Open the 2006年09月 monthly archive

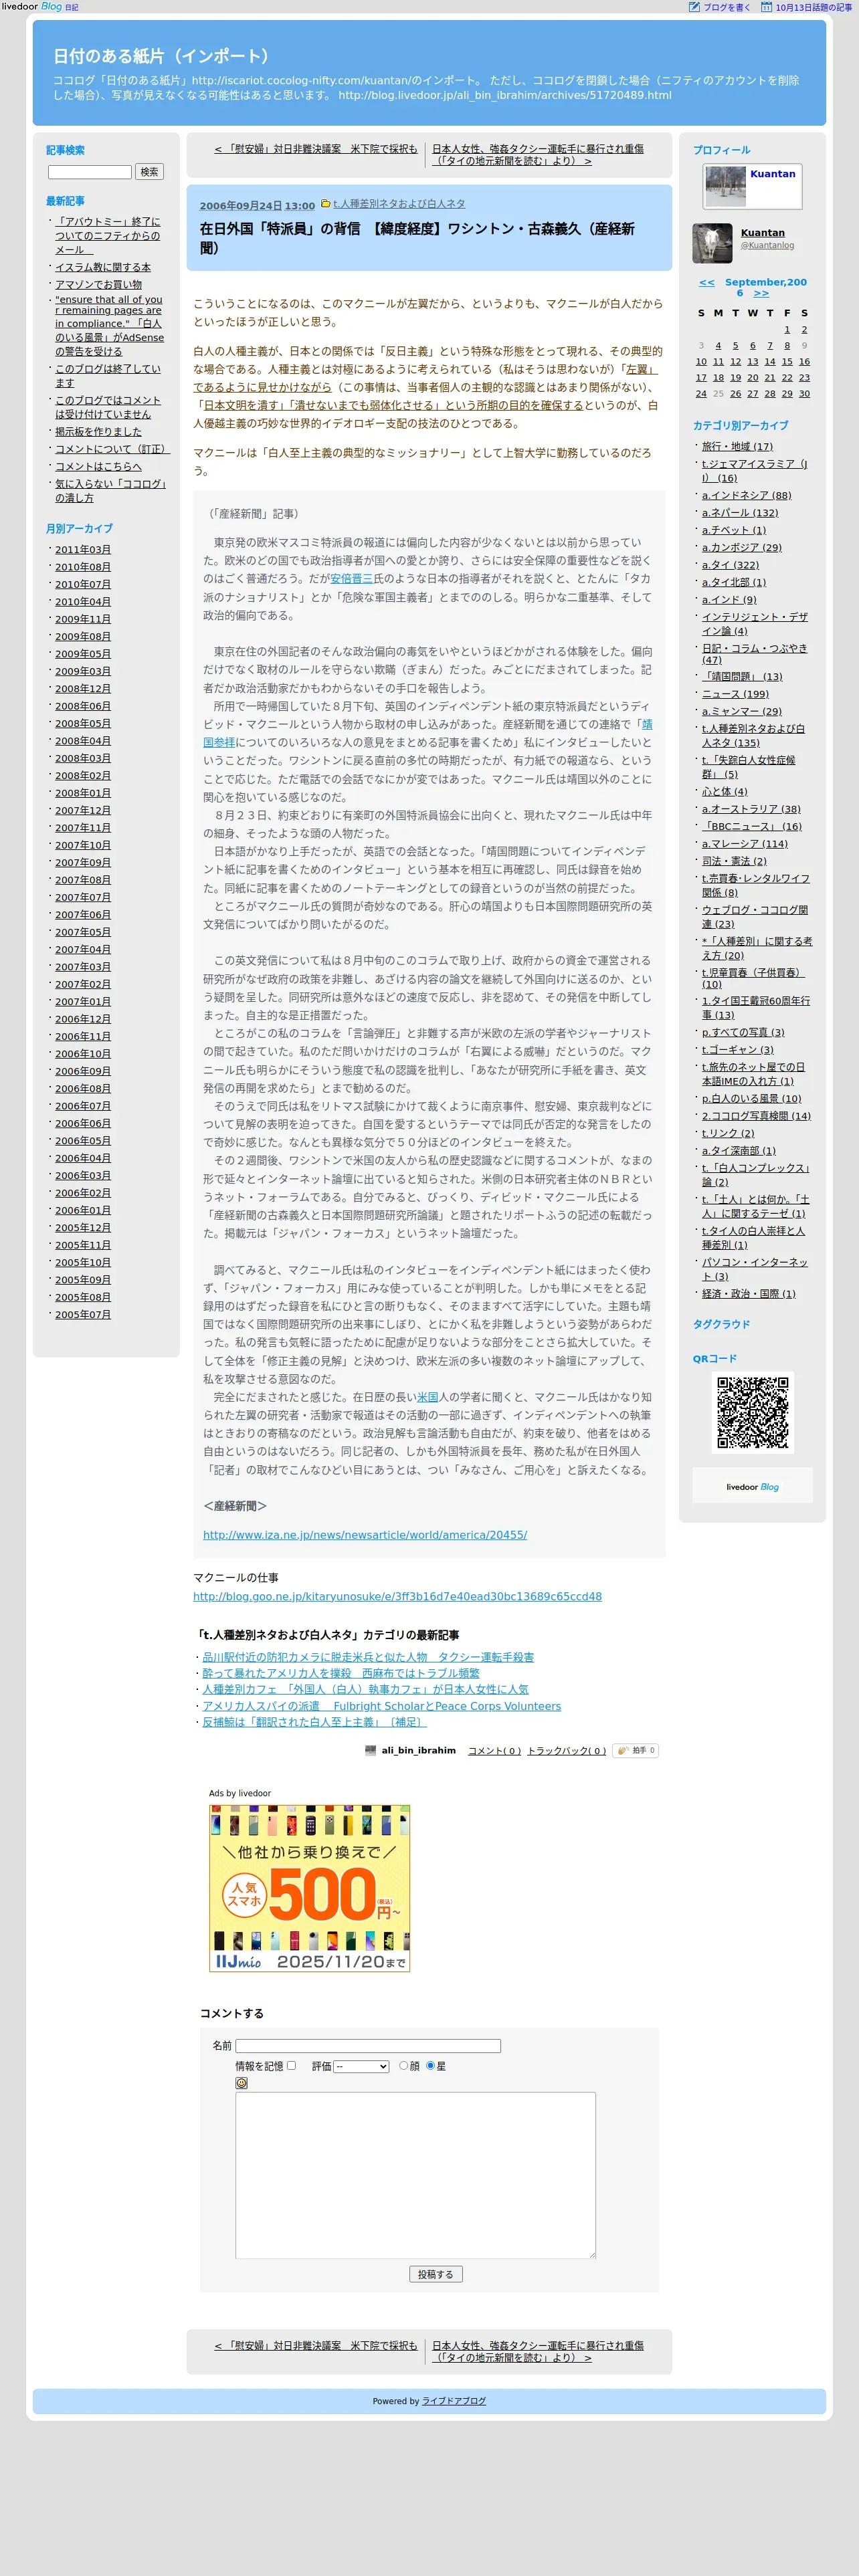tap(83, 1071)
